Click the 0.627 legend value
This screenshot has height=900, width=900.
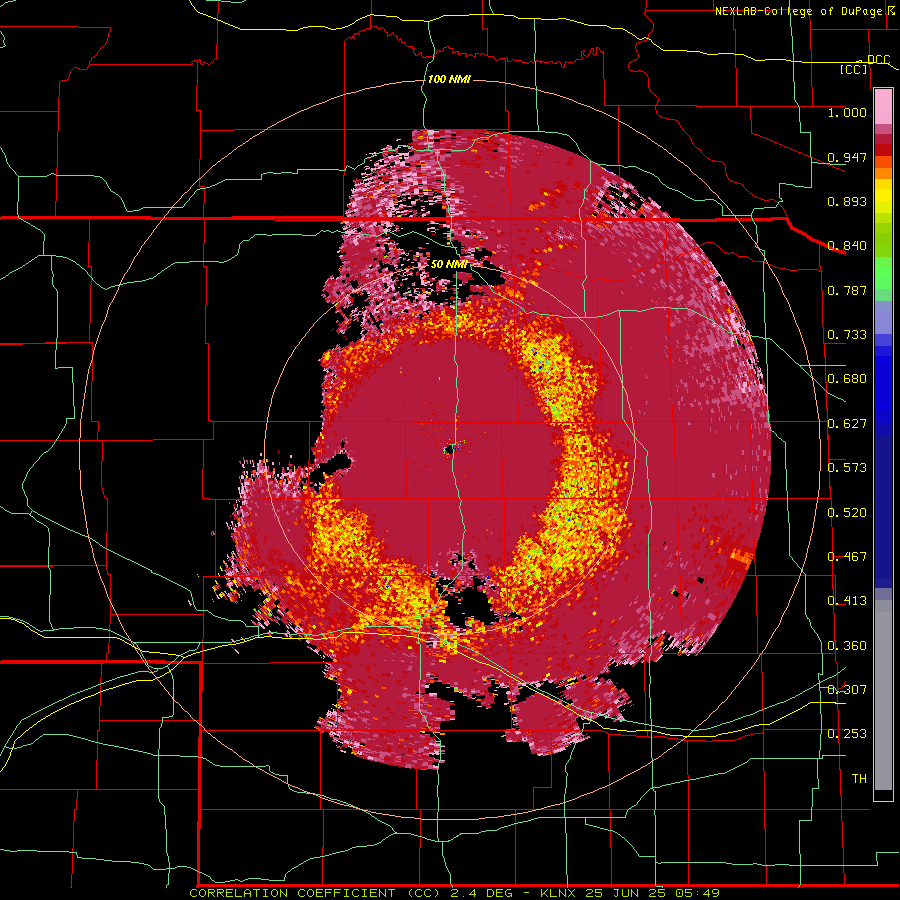[847, 424]
